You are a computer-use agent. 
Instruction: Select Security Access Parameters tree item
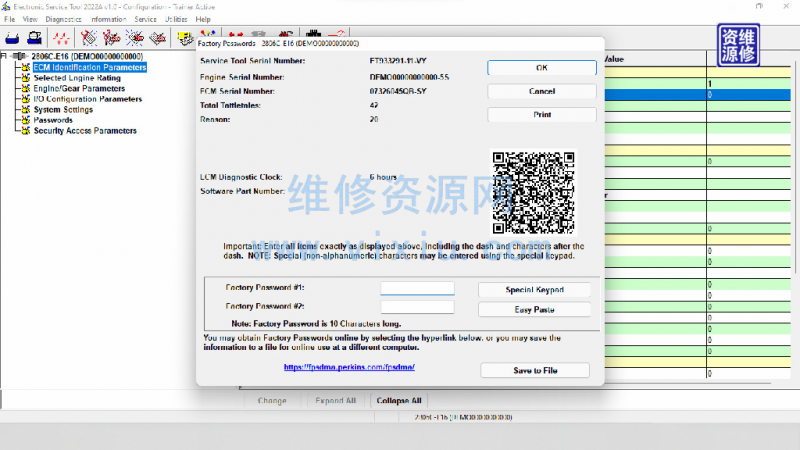(x=85, y=131)
